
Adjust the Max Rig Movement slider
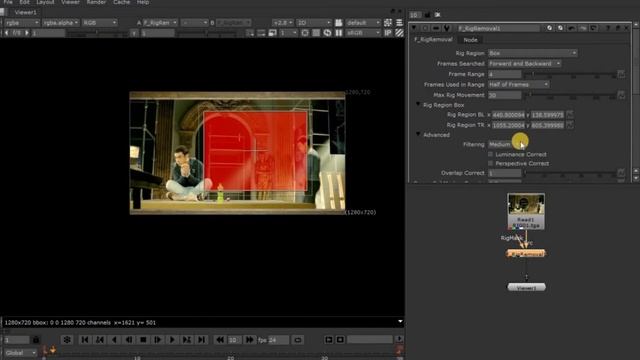point(570,95)
